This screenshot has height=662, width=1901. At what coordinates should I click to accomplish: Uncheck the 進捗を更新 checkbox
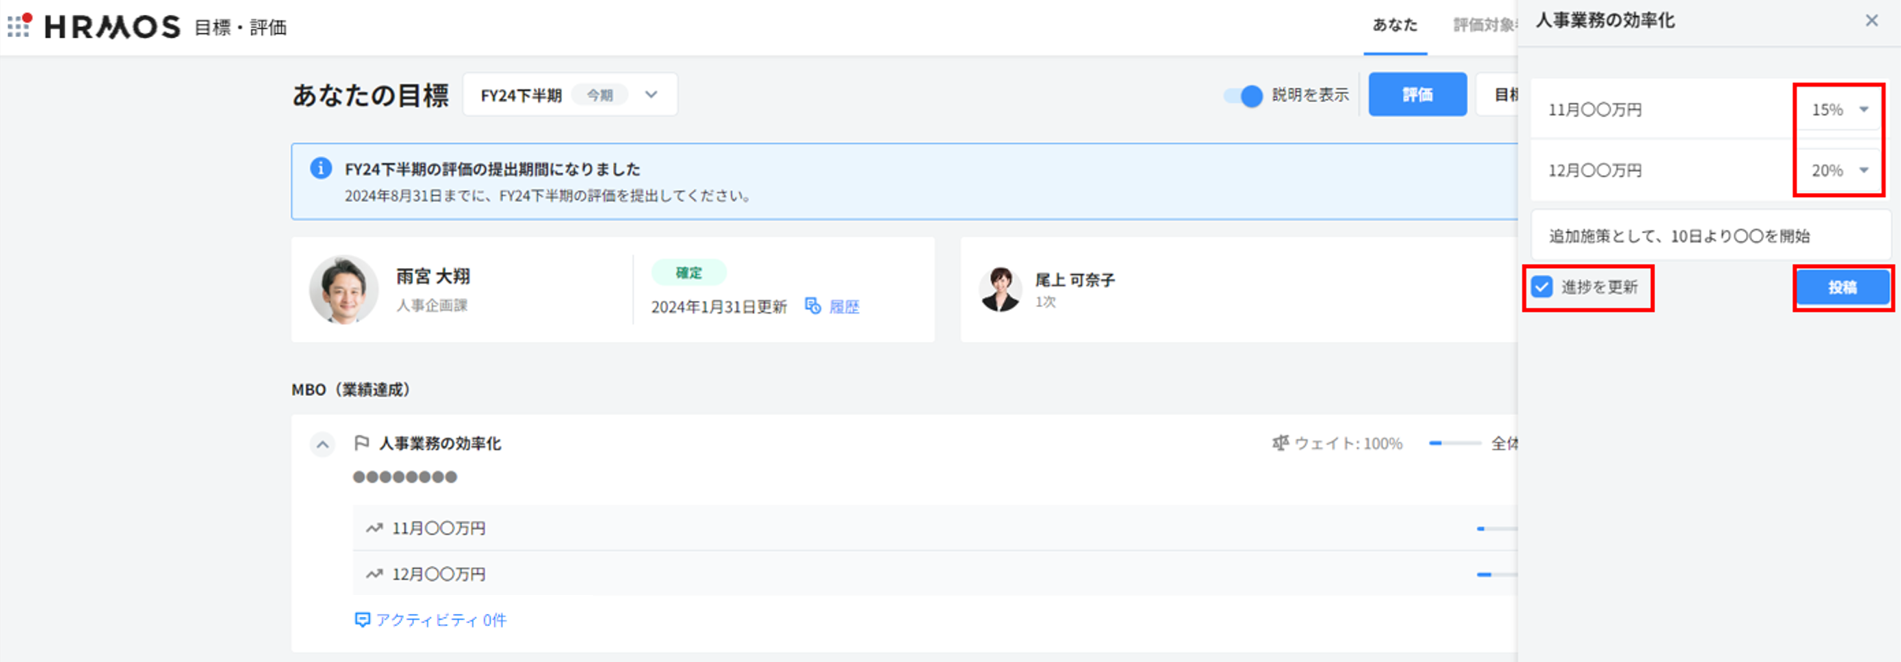1542,288
